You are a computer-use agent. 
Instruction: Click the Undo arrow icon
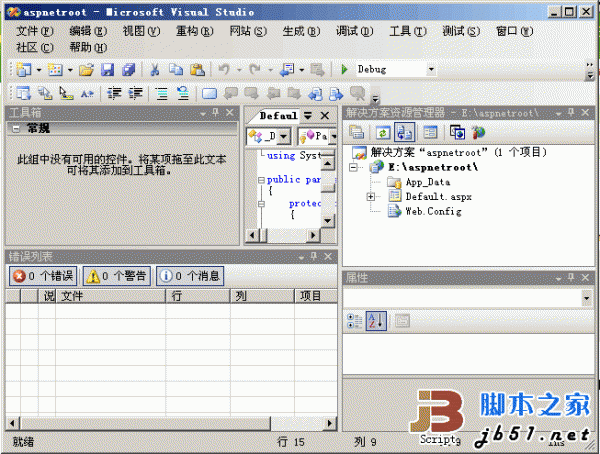(224, 70)
